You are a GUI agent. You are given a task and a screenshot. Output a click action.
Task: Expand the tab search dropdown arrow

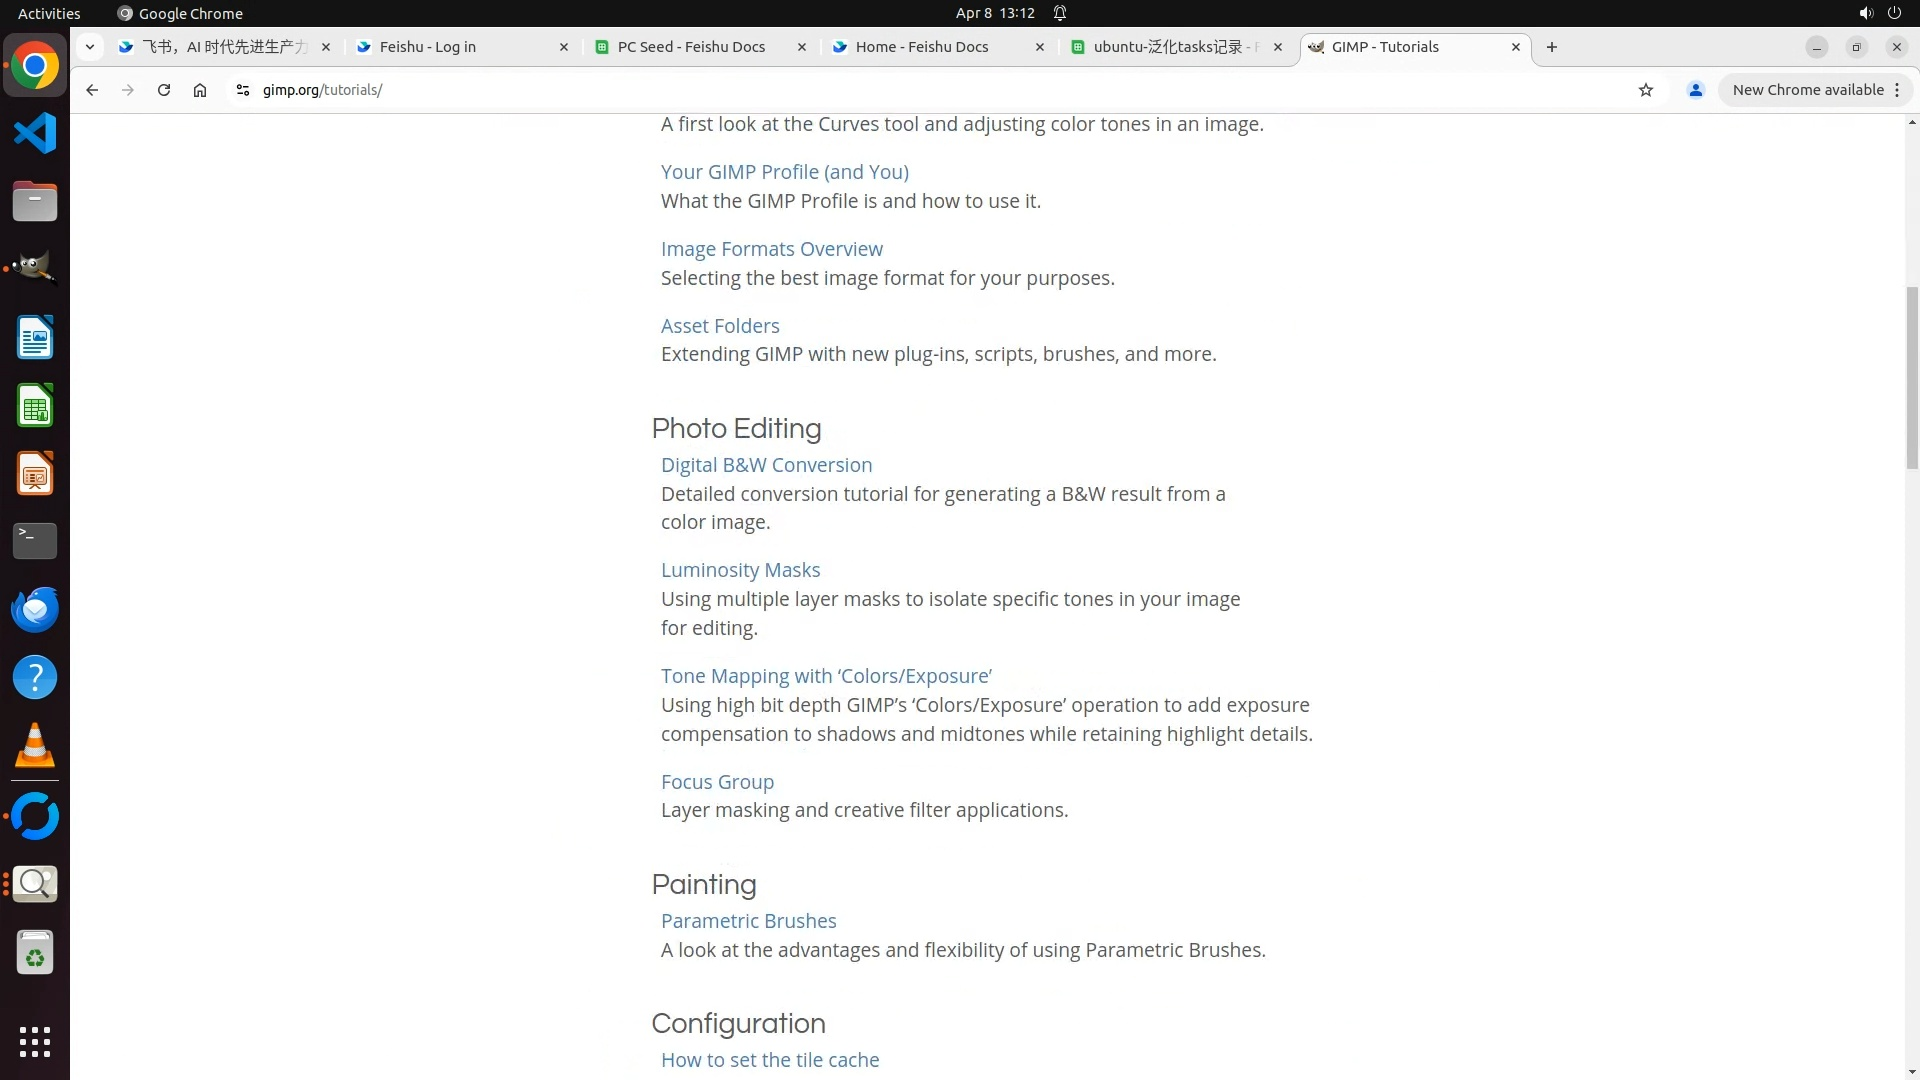(x=90, y=47)
